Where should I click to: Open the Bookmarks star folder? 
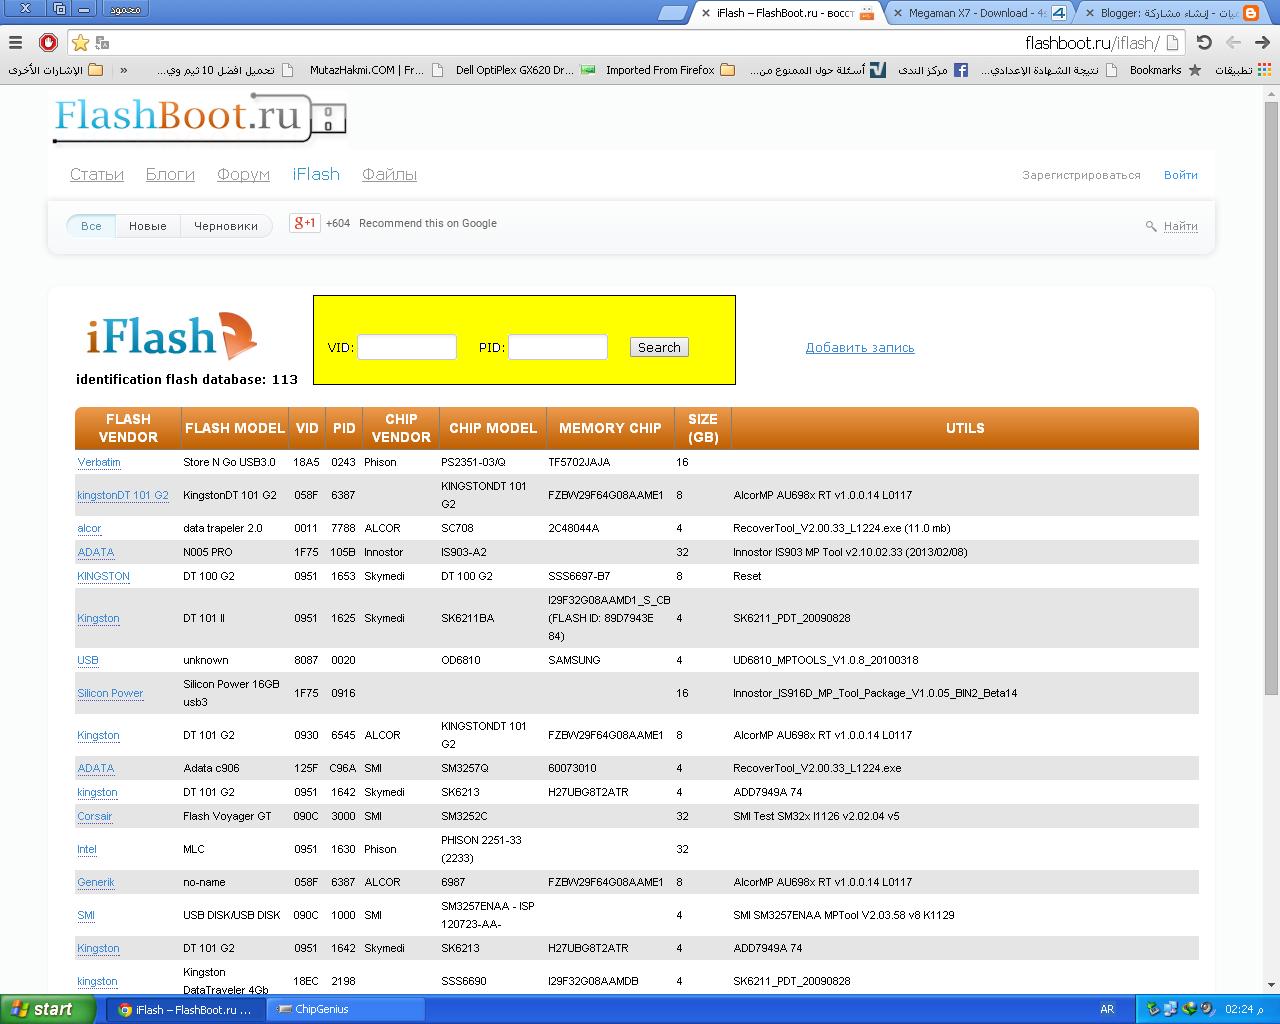pyautogui.click(x=1165, y=70)
